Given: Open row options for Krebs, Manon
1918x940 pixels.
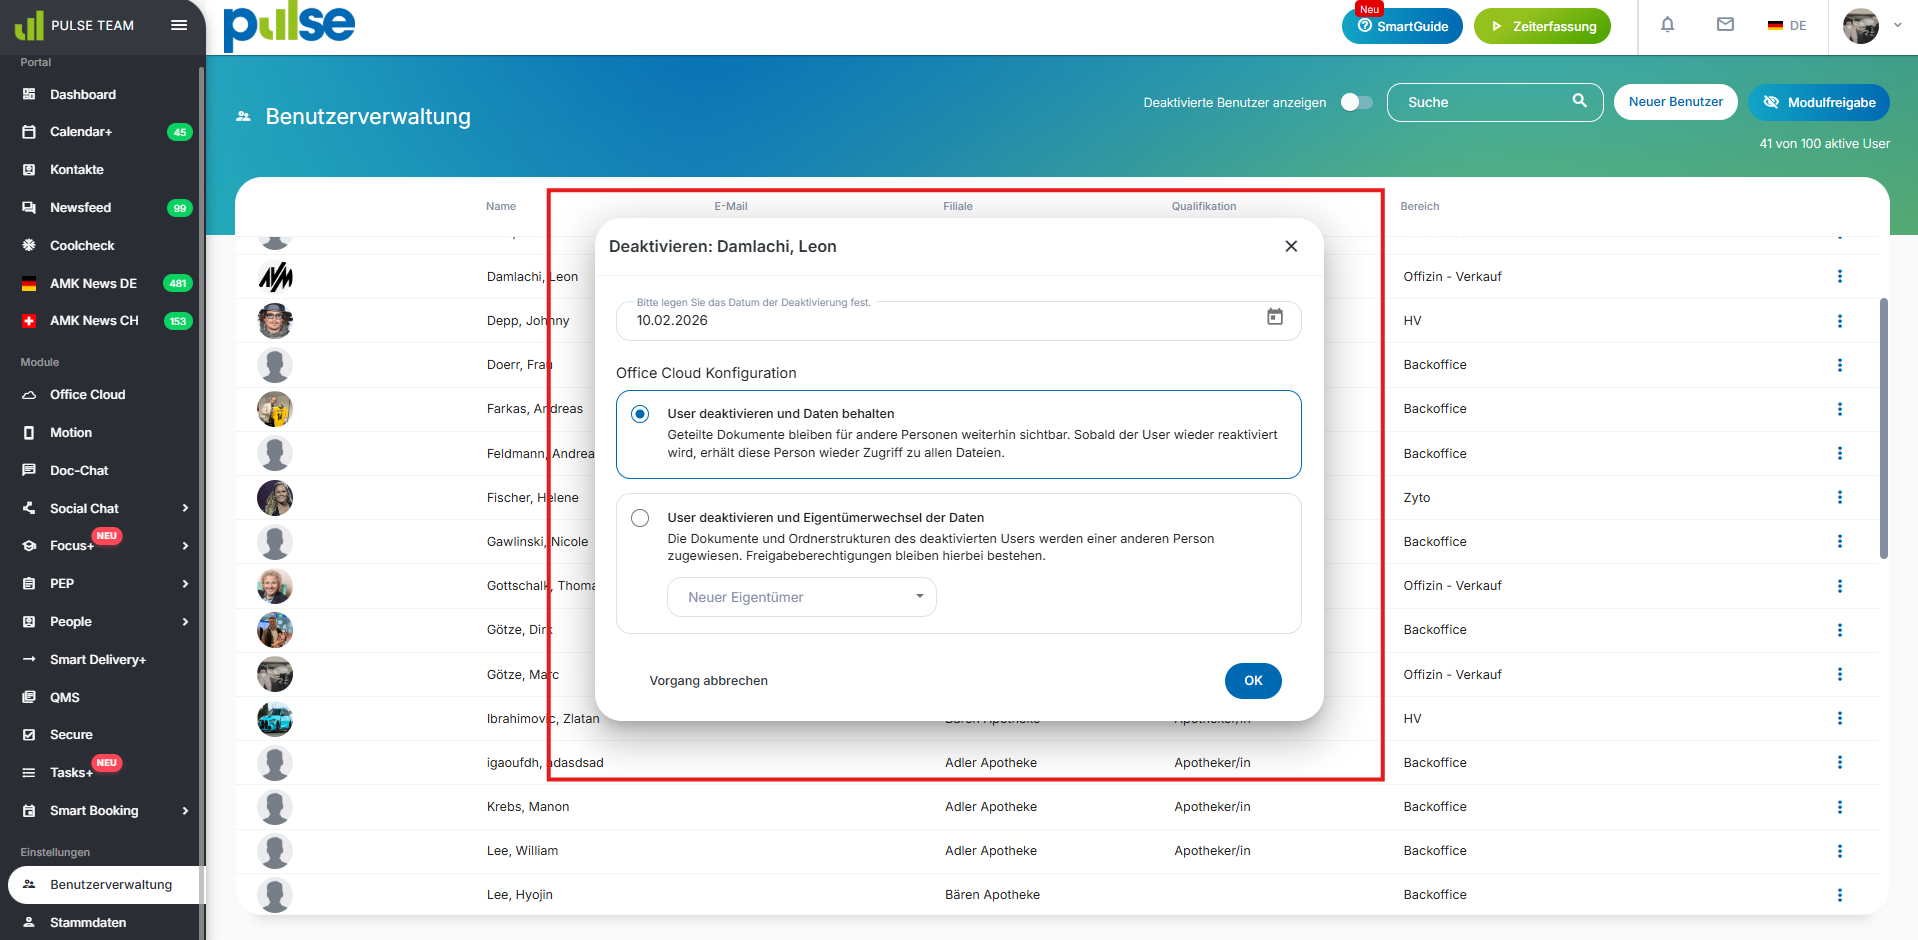Looking at the screenshot, I should pyautogui.click(x=1840, y=807).
